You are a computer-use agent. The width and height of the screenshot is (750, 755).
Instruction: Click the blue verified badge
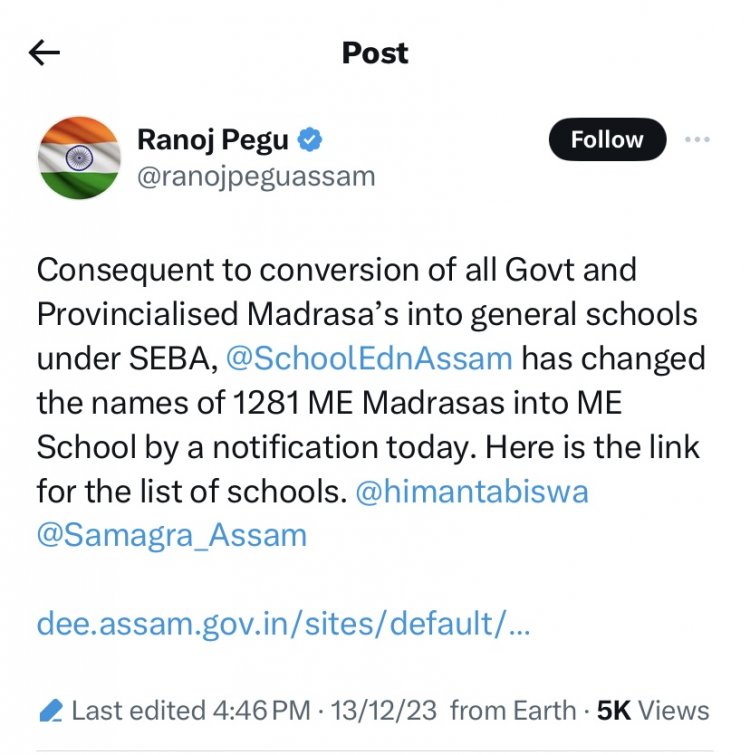(x=311, y=141)
